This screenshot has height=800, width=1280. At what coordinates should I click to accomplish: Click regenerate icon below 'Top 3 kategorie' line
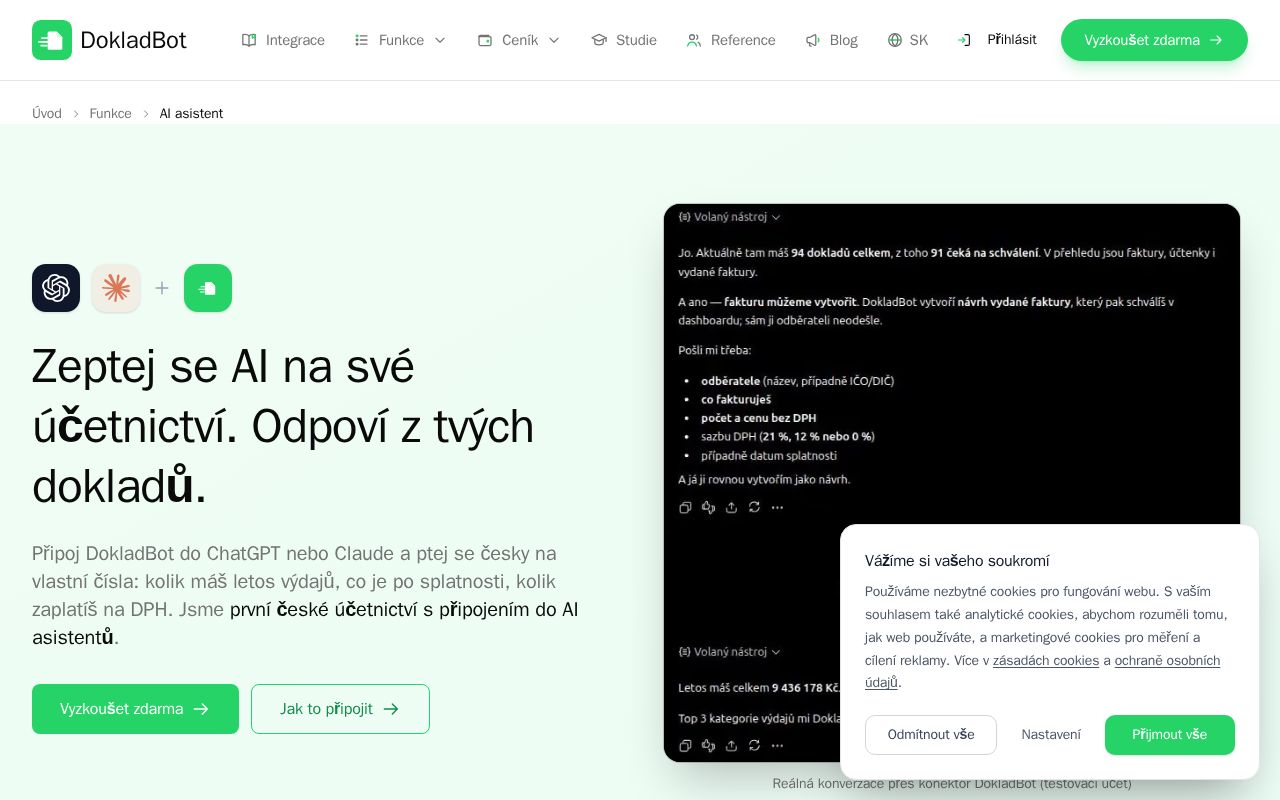(x=754, y=745)
